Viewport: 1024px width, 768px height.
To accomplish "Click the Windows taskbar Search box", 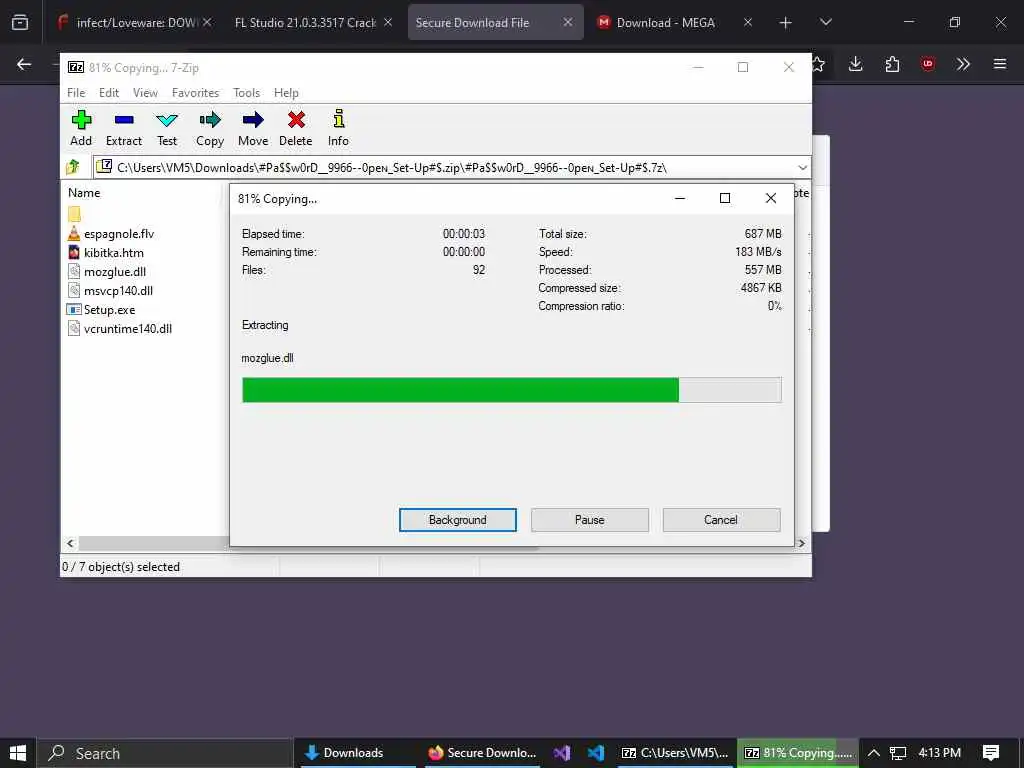I will click(165, 753).
